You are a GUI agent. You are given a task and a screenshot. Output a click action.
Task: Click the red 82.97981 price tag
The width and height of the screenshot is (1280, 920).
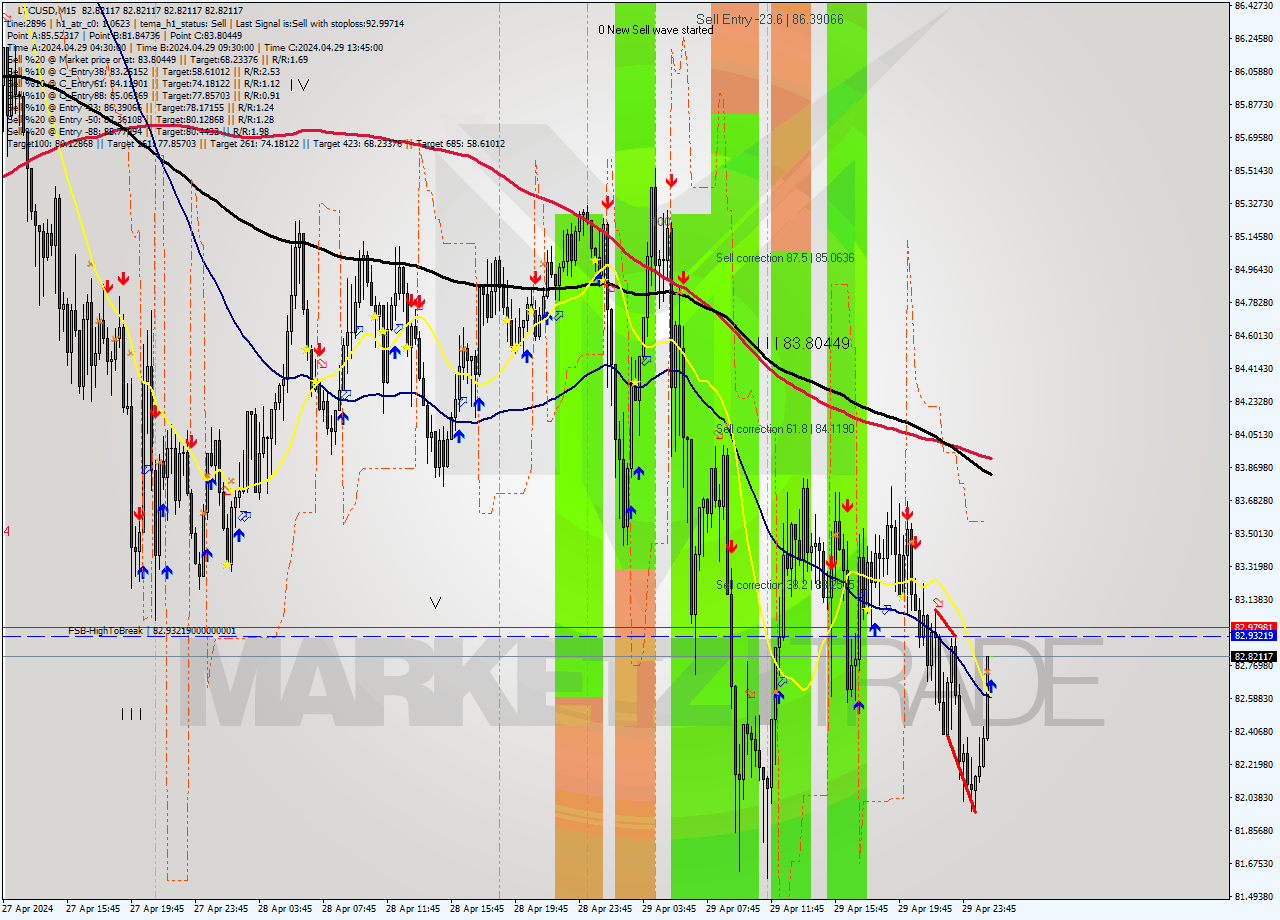click(x=1254, y=627)
